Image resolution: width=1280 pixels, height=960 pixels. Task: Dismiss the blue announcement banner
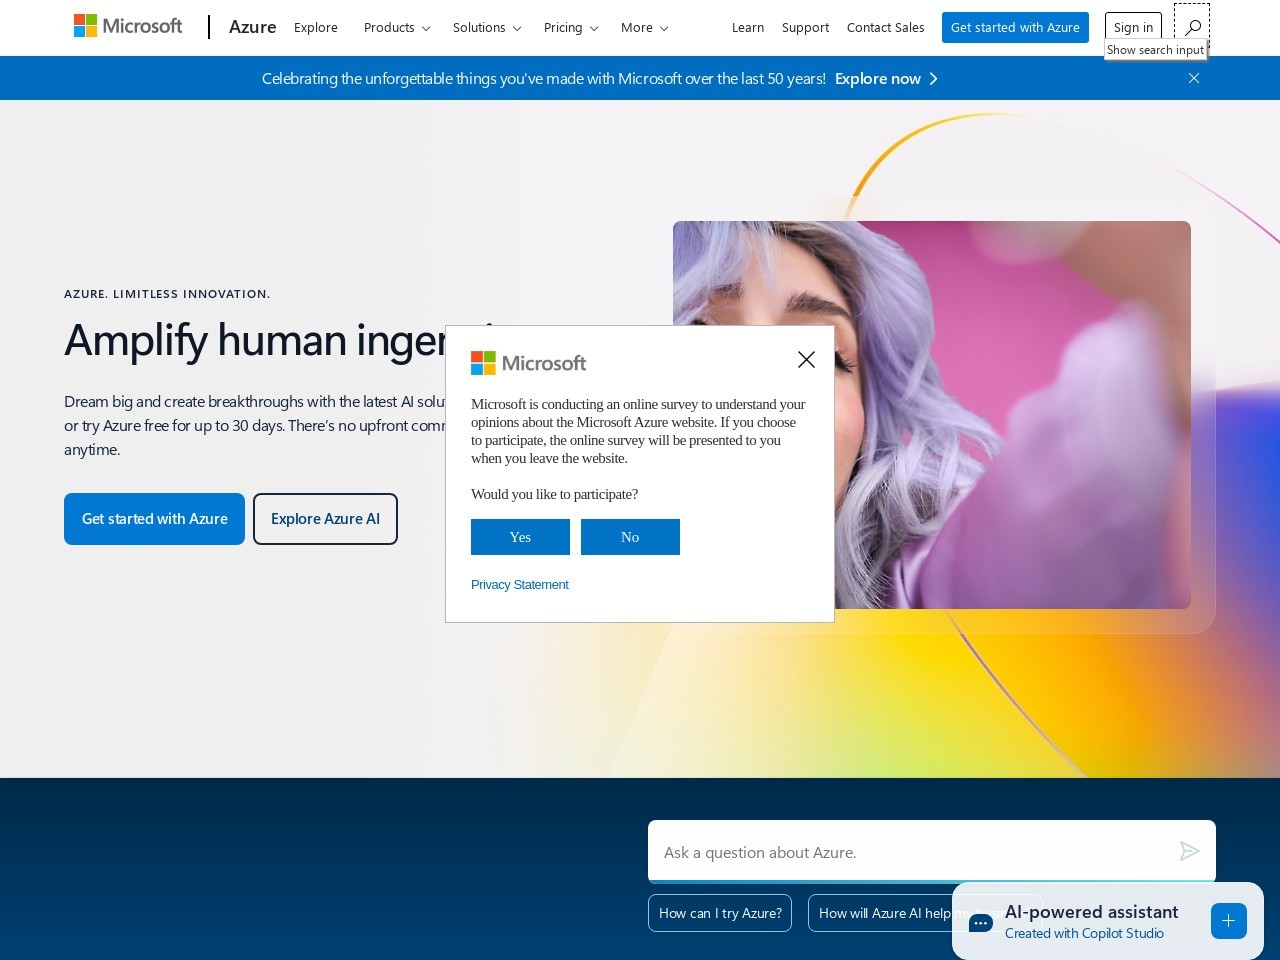(1193, 78)
